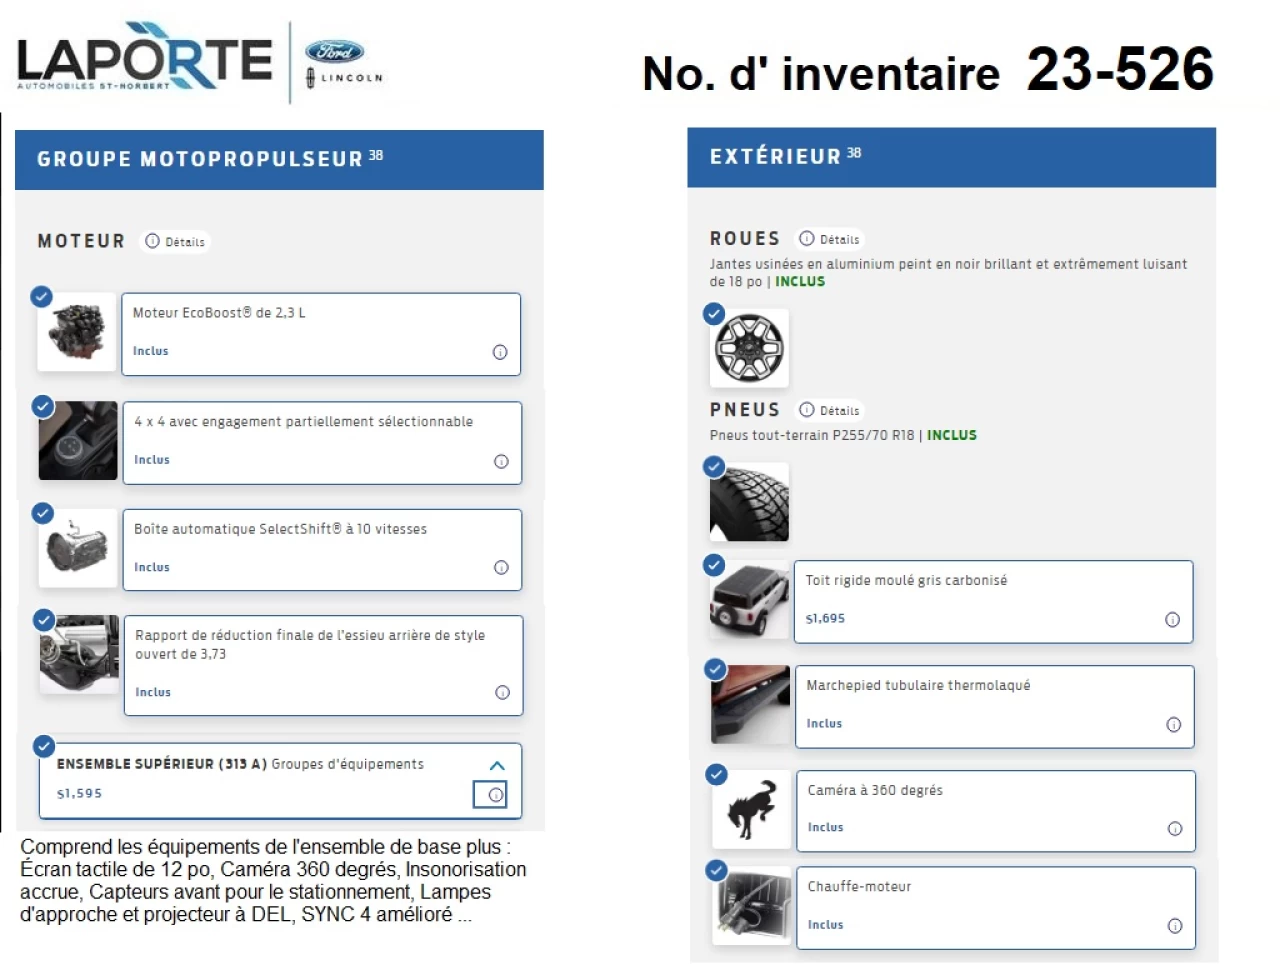The width and height of the screenshot is (1280, 970).
Task: Click the all-terrain tire thumbnail
Action: (749, 502)
